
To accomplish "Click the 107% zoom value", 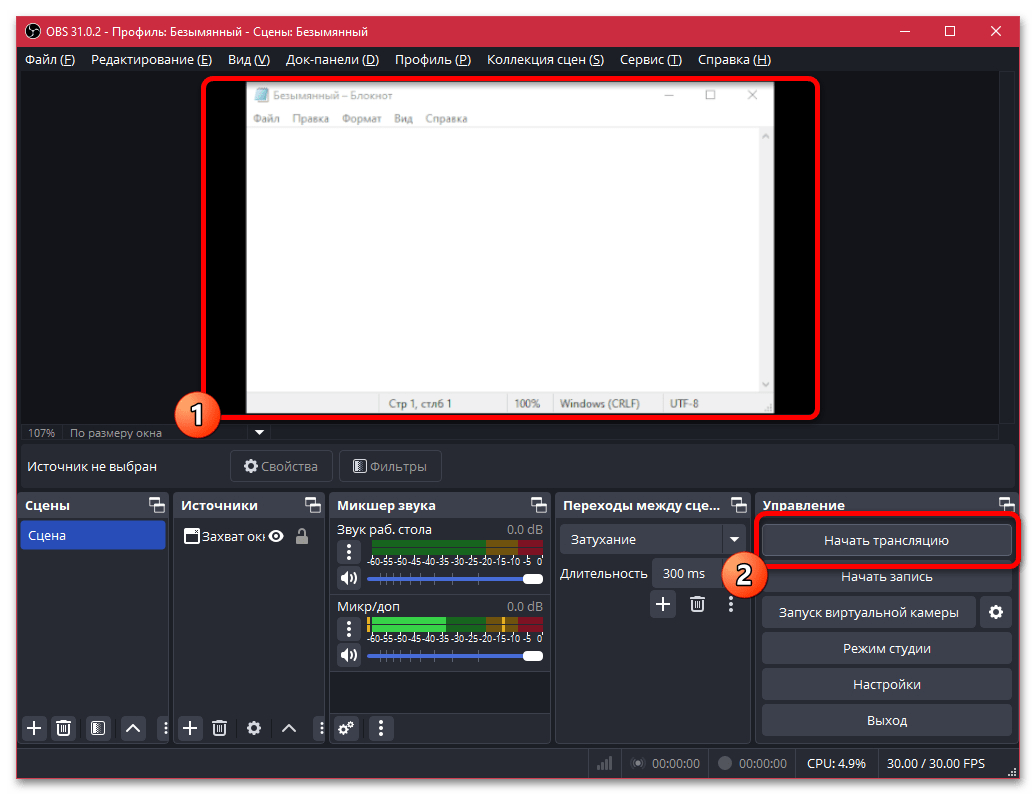I will pyautogui.click(x=41, y=433).
